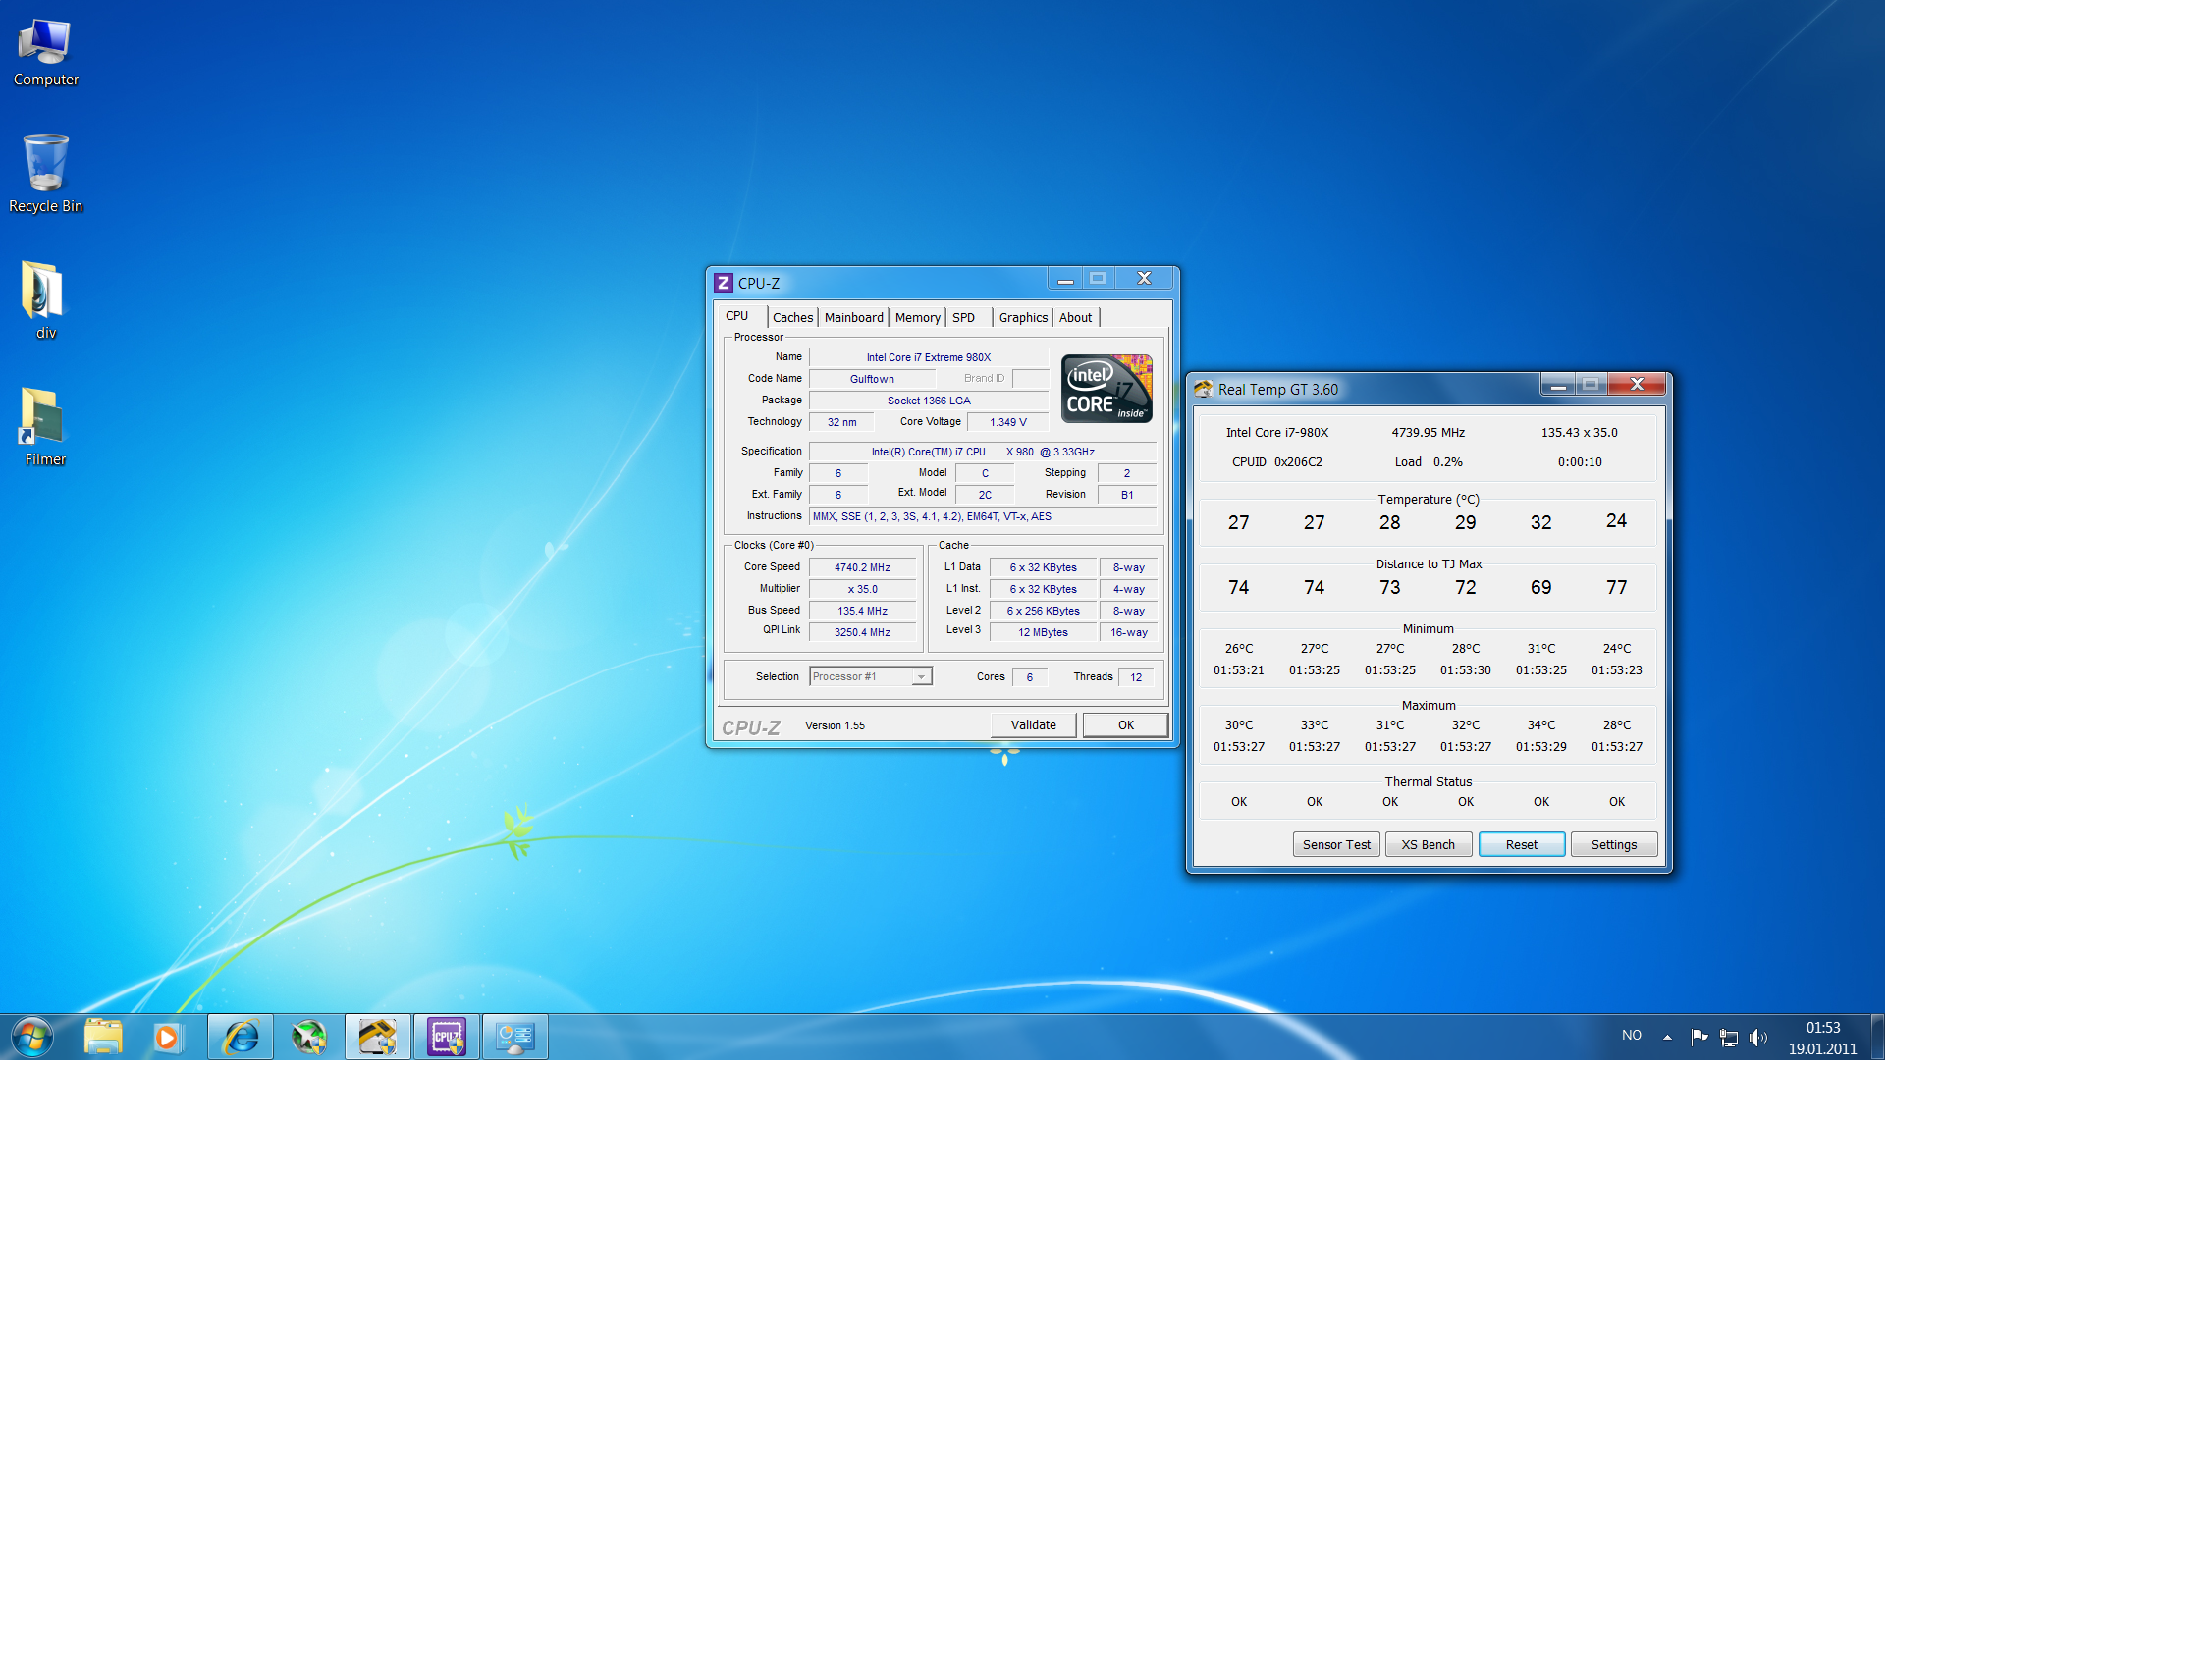Screen dimensions: 2212x1659
Task: Click the Real Temp title bar icon
Action: 1203,389
